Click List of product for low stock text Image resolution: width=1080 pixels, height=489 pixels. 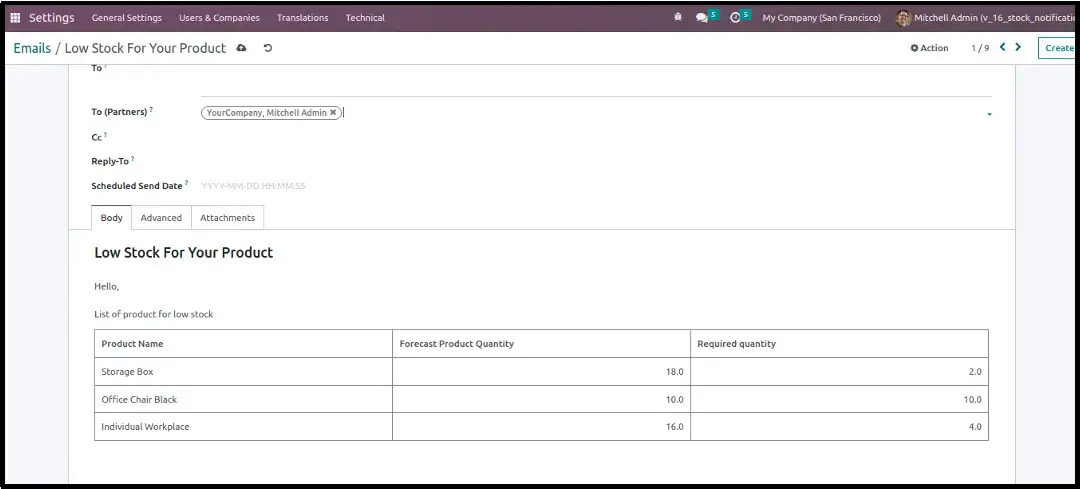(x=154, y=314)
